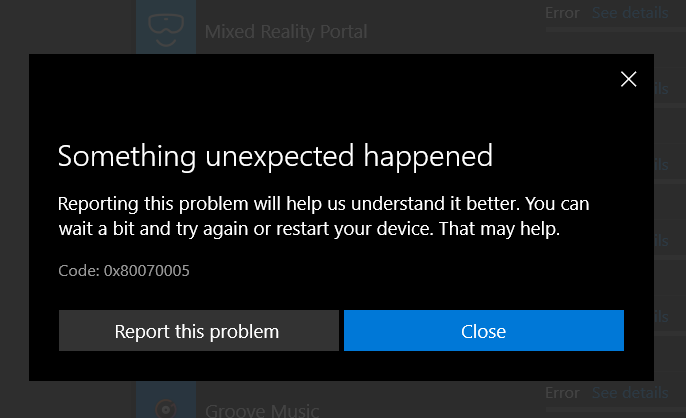
Task: Select the Groove Music app name
Action: pos(262,410)
